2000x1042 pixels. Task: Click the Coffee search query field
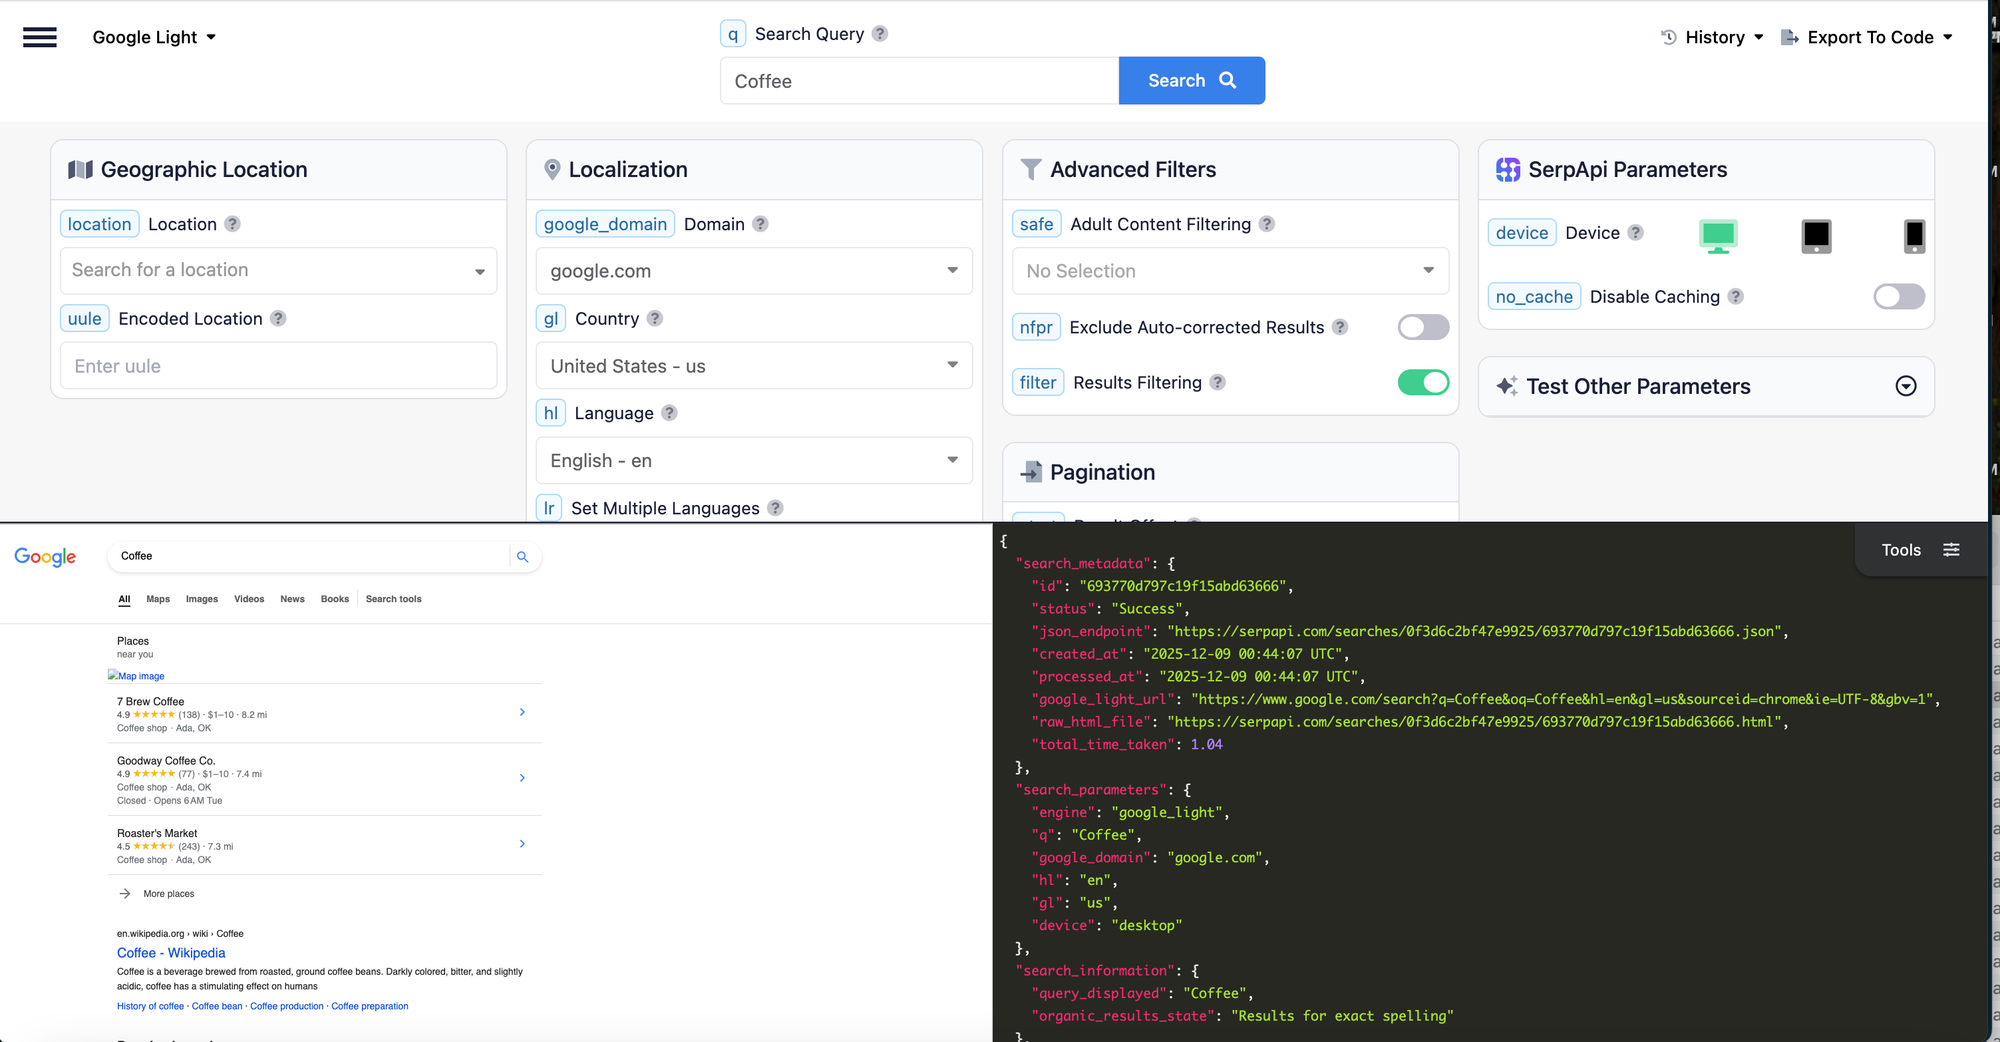pos(919,81)
